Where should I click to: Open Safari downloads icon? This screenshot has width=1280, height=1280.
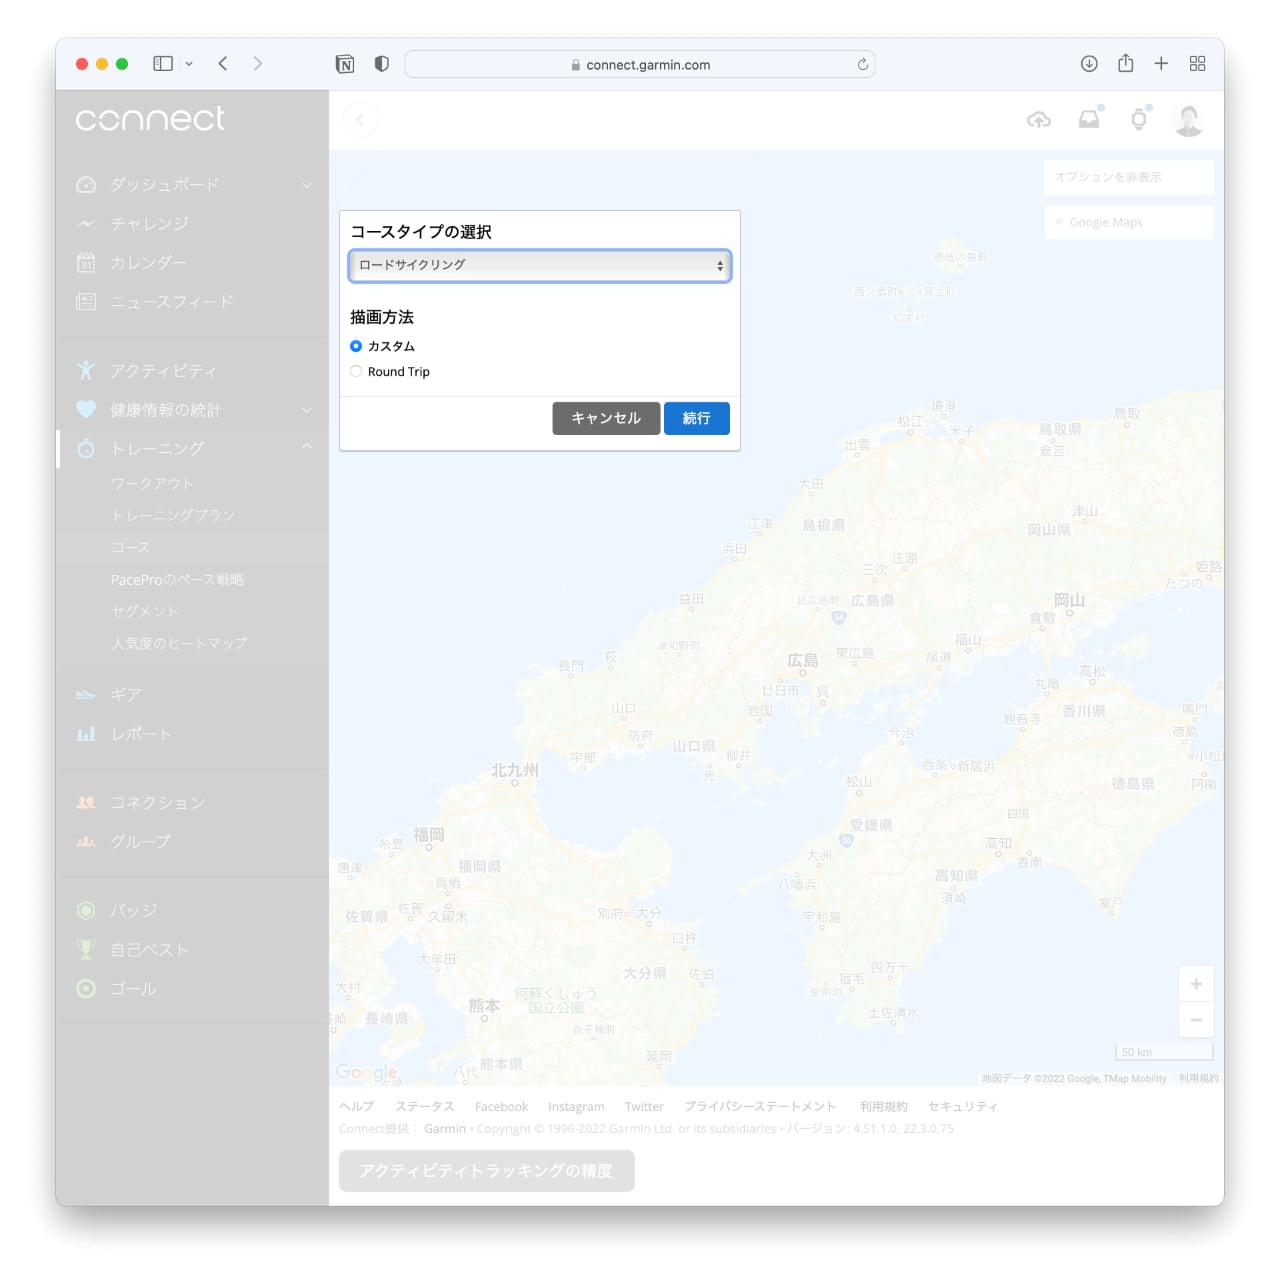[1089, 64]
